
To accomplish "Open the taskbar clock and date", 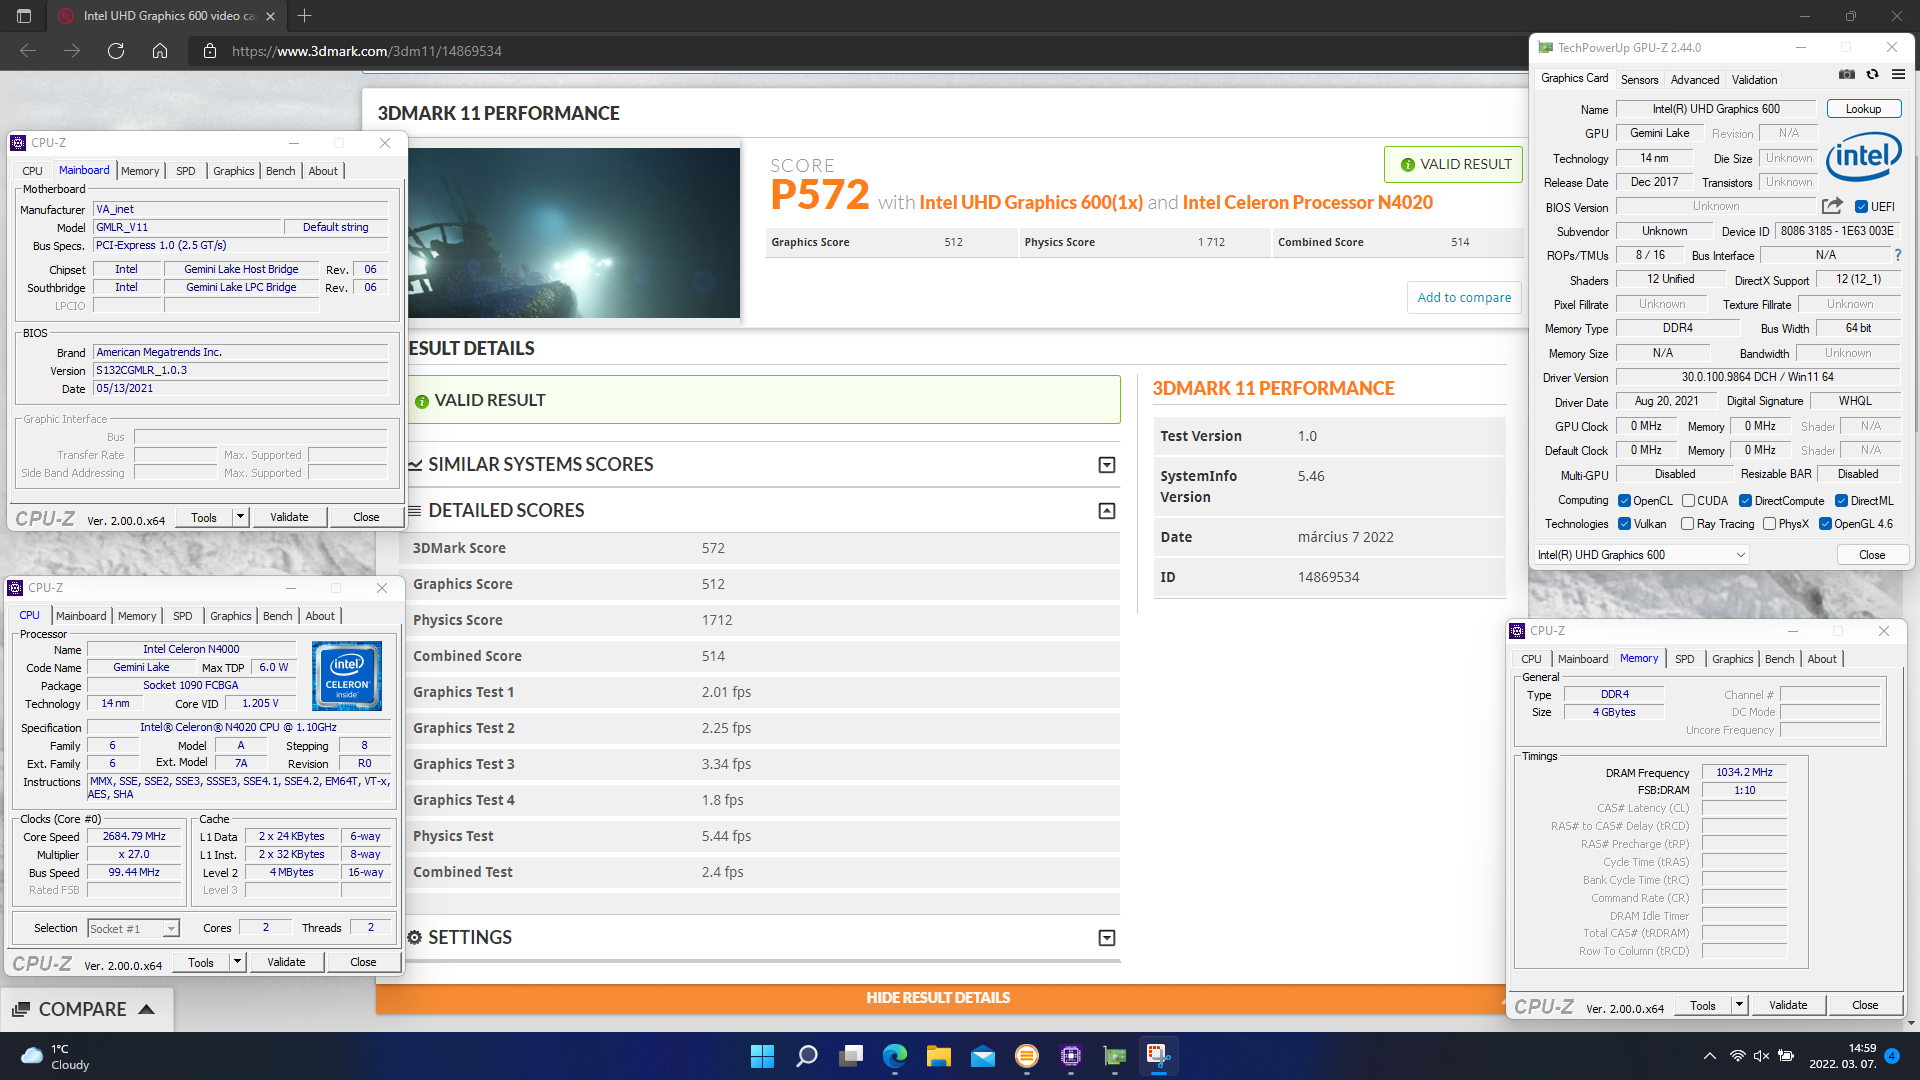I will (x=1842, y=1056).
